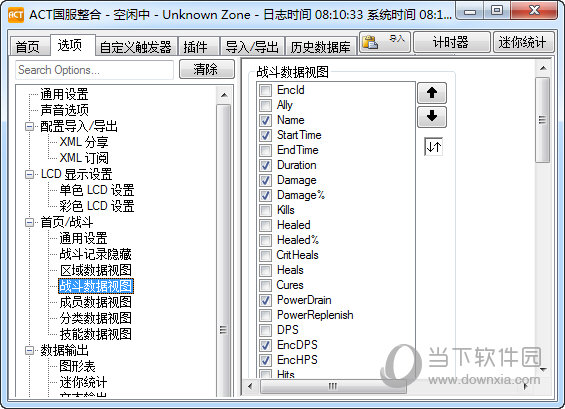Enable the EndTime checkbox

pos(265,150)
